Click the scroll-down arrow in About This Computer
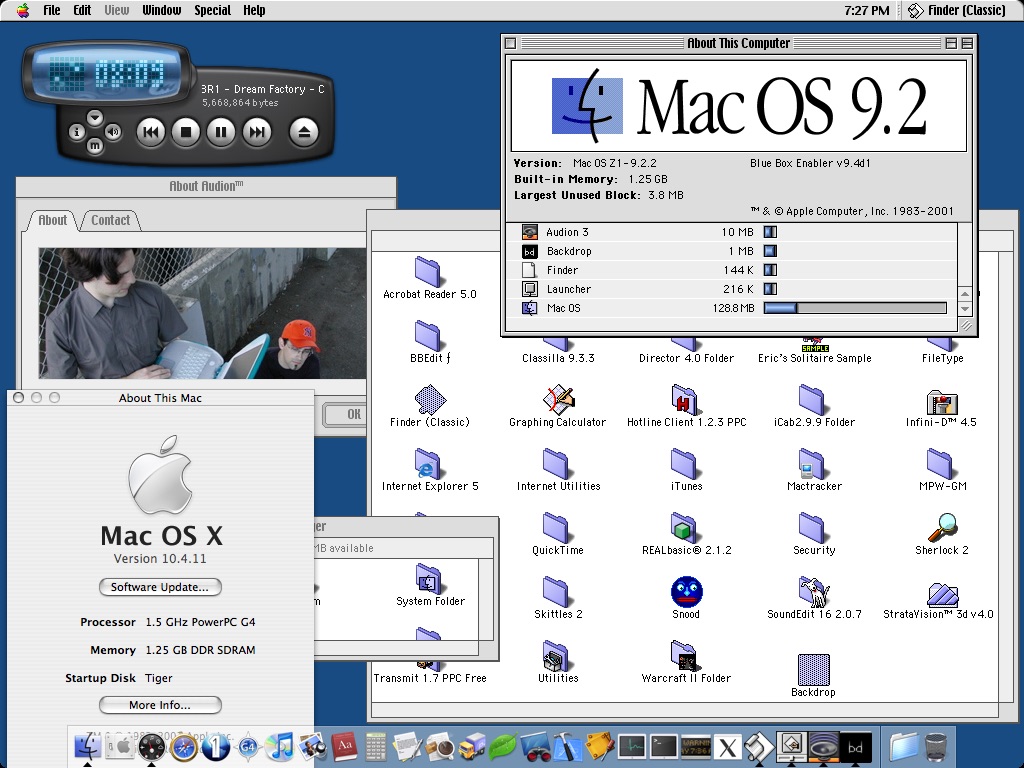Screen dimensions: 1024x768 (x=965, y=308)
